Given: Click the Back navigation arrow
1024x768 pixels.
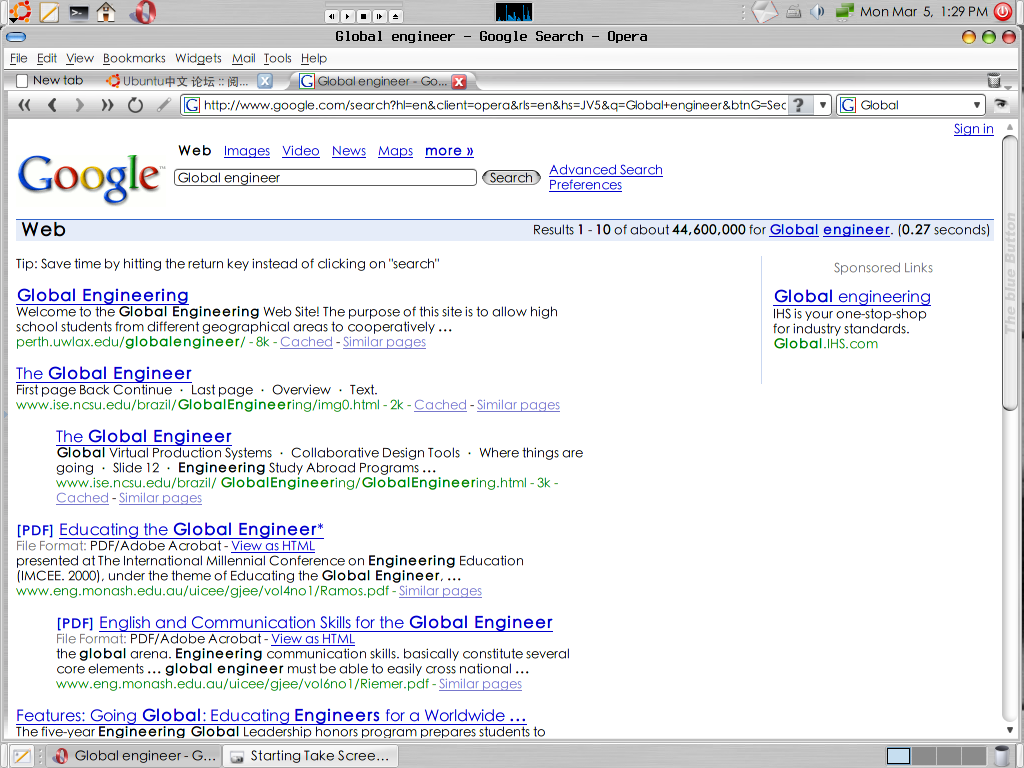Looking at the screenshot, I should click(x=52, y=104).
